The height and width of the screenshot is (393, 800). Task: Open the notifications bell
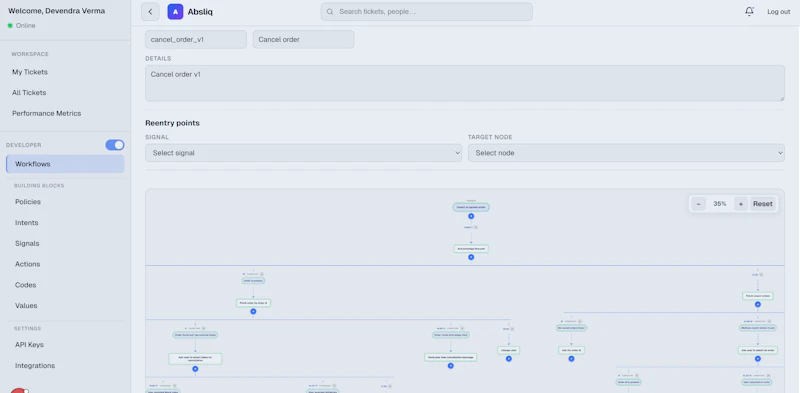point(749,12)
